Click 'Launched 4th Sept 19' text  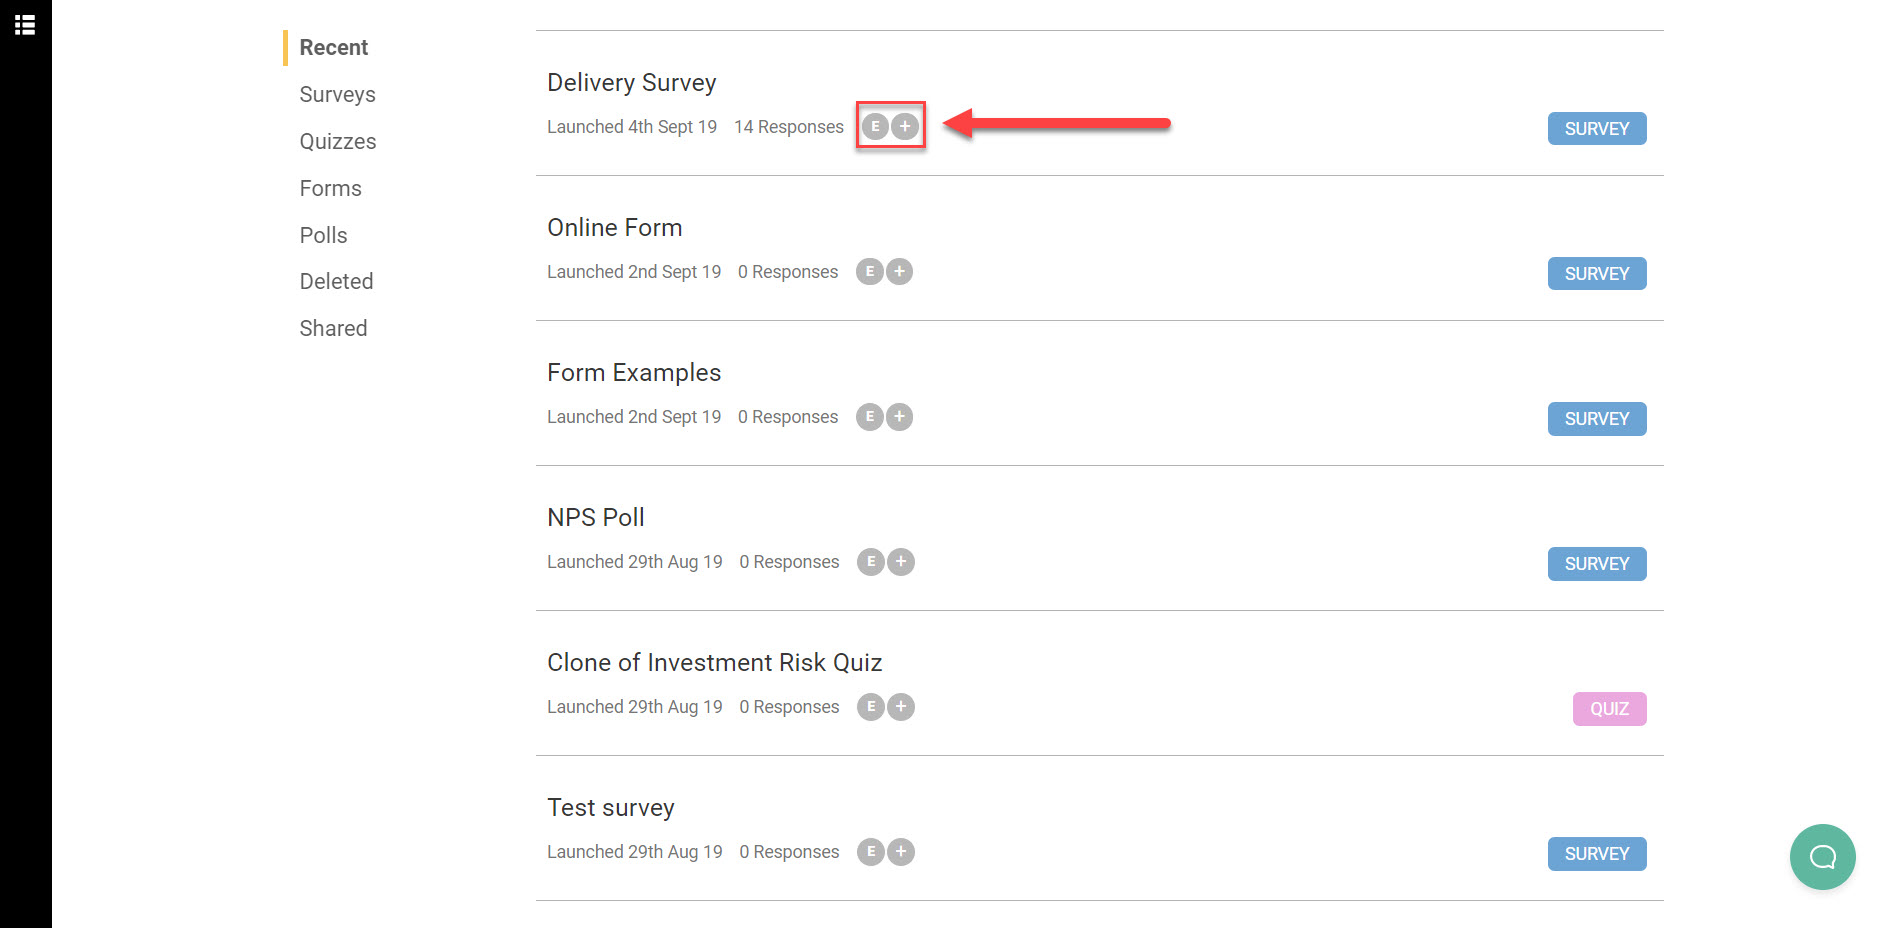coord(632,127)
